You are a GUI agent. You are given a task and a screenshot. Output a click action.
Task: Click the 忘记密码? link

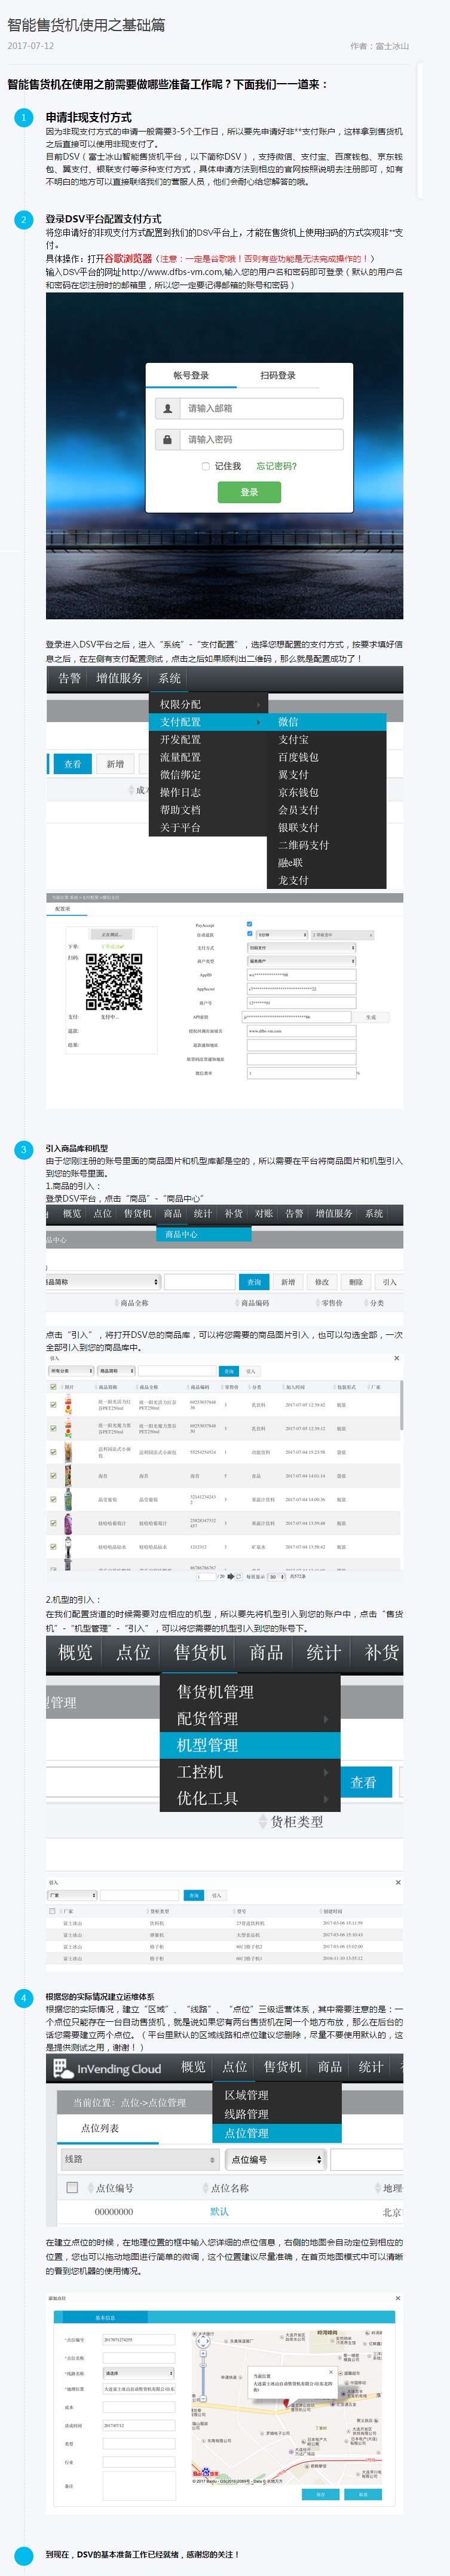(x=277, y=466)
